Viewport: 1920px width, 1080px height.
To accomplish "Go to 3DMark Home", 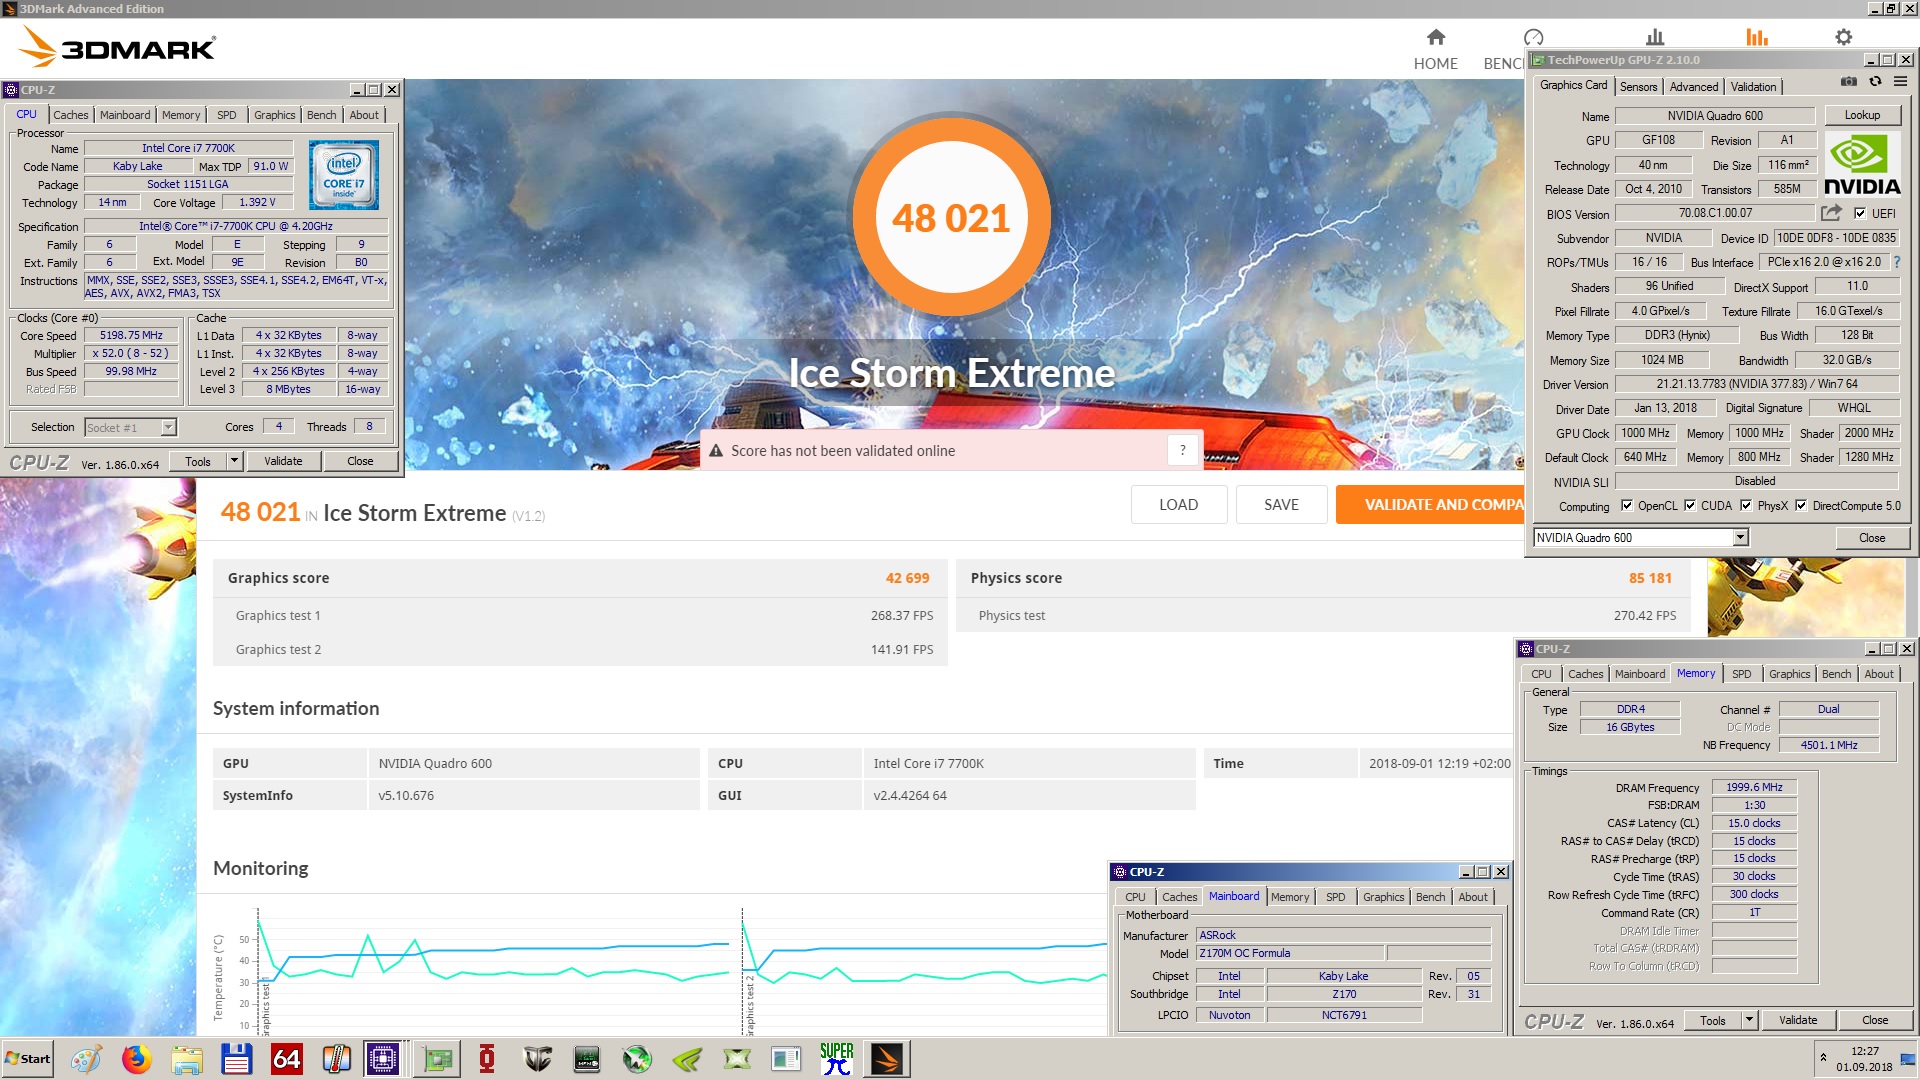I will (x=1435, y=48).
